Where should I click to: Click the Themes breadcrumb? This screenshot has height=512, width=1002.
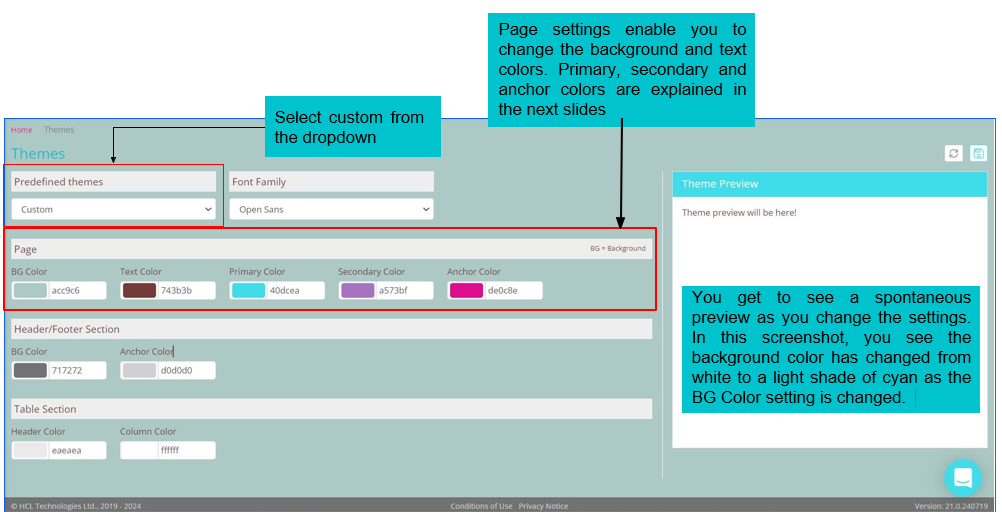pos(59,130)
